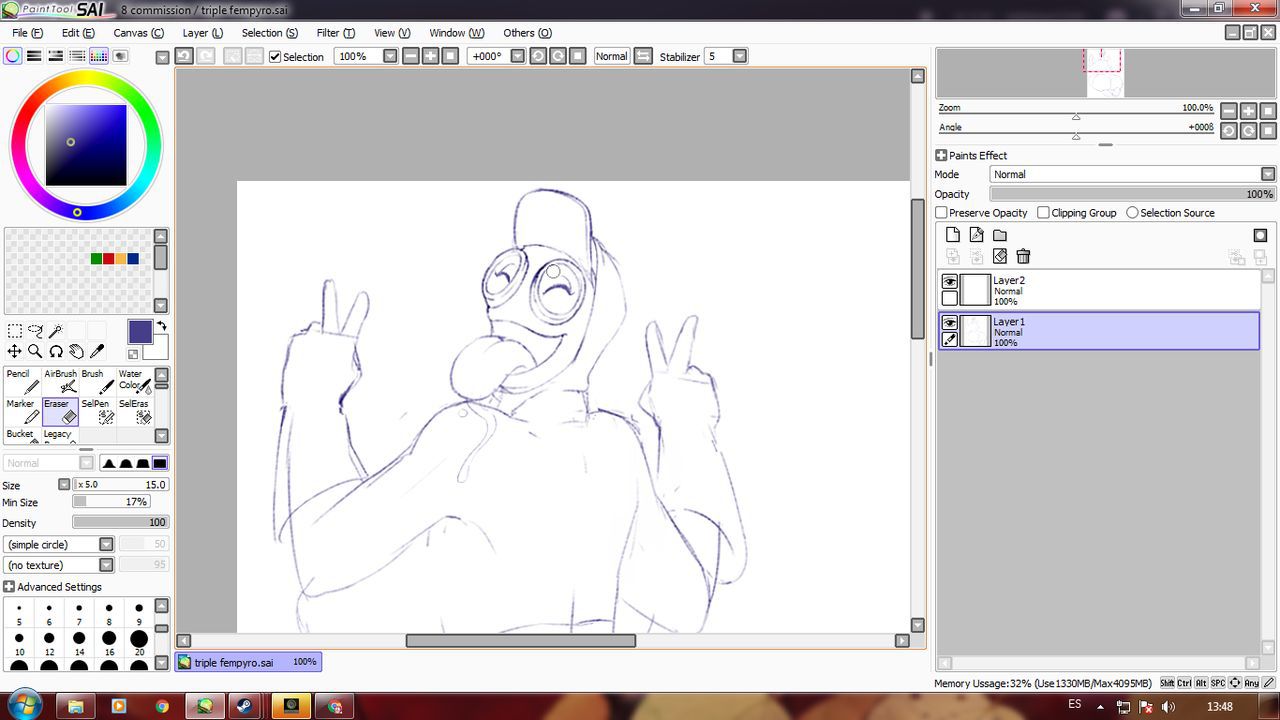
Task: Navigator zoom in plus button
Action: pos(1249,111)
